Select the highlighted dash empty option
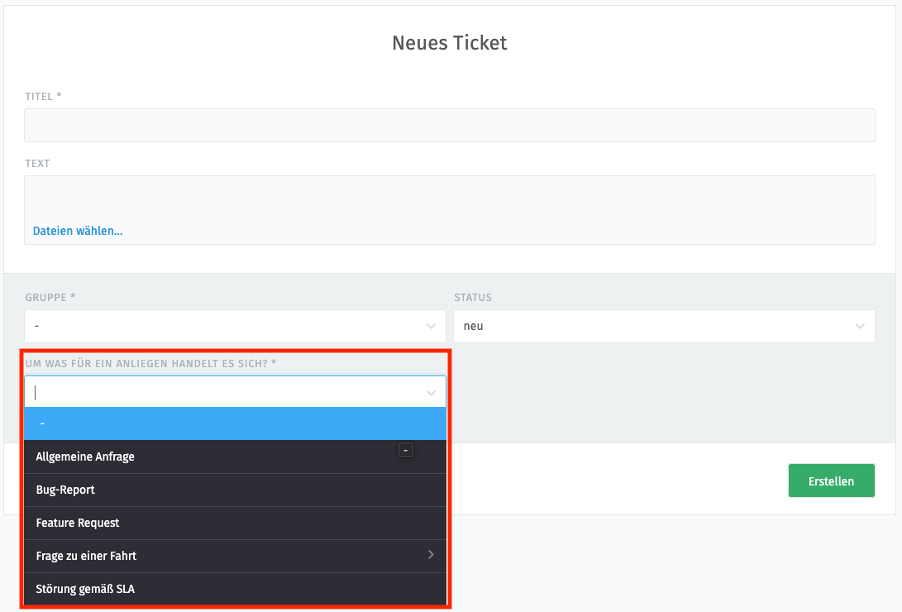This screenshot has height=612, width=902. pyautogui.click(x=234, y=424)
